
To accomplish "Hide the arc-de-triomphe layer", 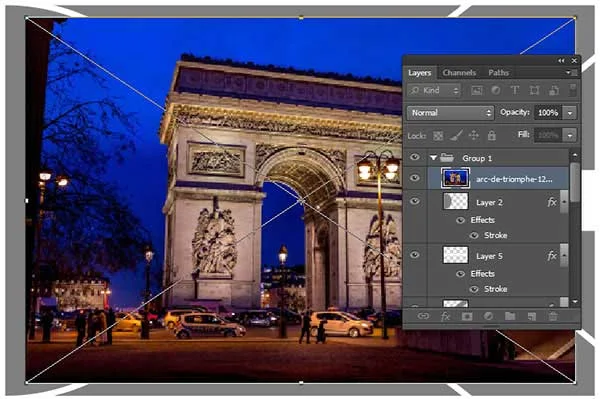I will click(x=415, y=178).
